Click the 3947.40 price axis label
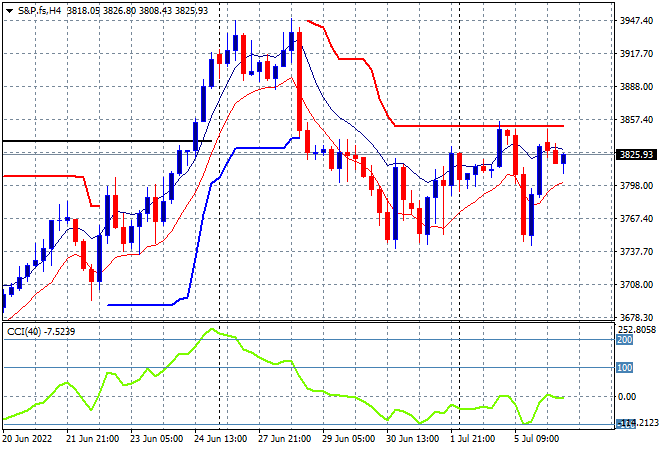The width and height of the screenshot is (660, 450). coord(636,21)
